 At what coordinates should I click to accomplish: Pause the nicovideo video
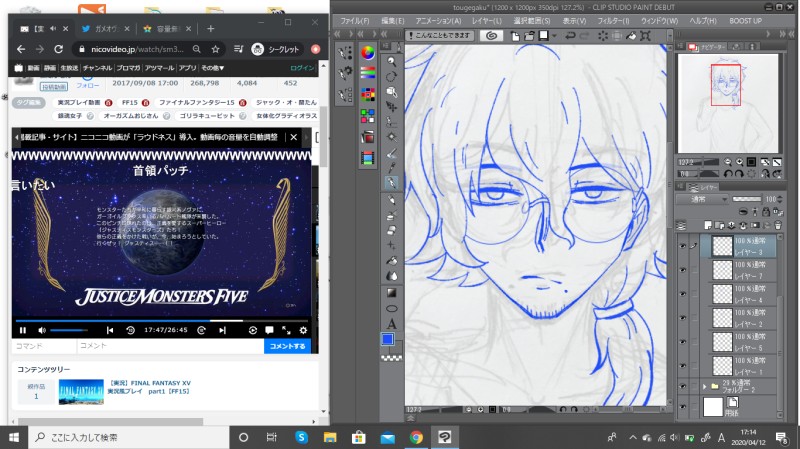pyautogui.click(x=22, y=330)
